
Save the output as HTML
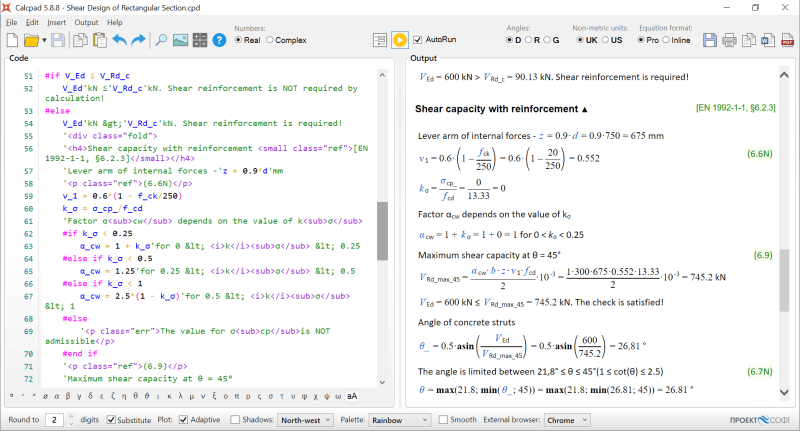(x=710, y=40)
